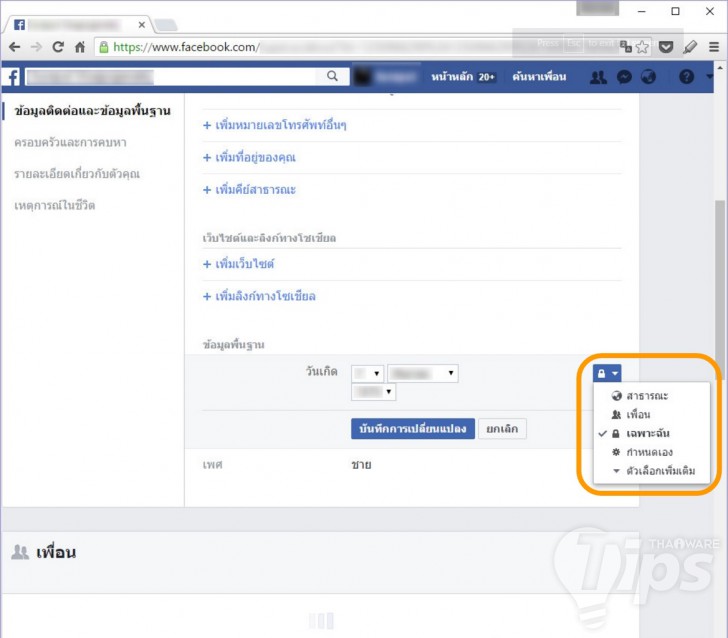Open help question mark icon

(x=687, y=77)
